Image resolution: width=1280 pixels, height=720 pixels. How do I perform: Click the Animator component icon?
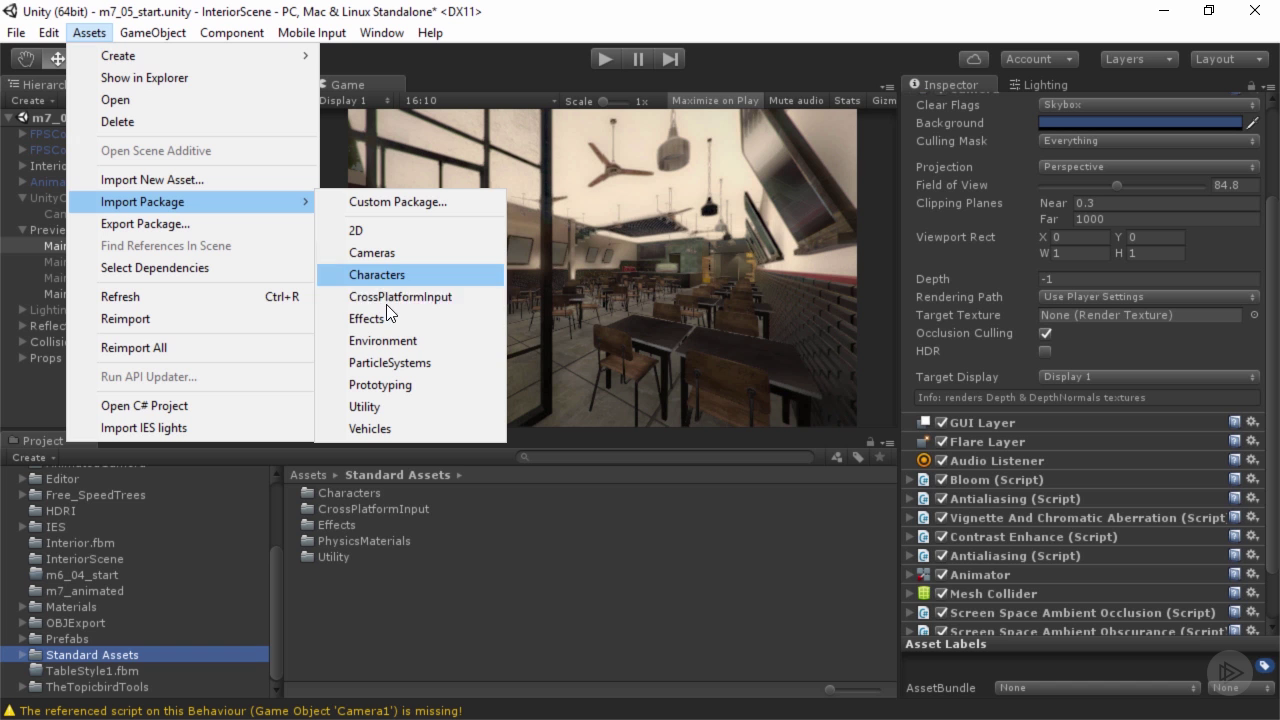click(924, 575)
